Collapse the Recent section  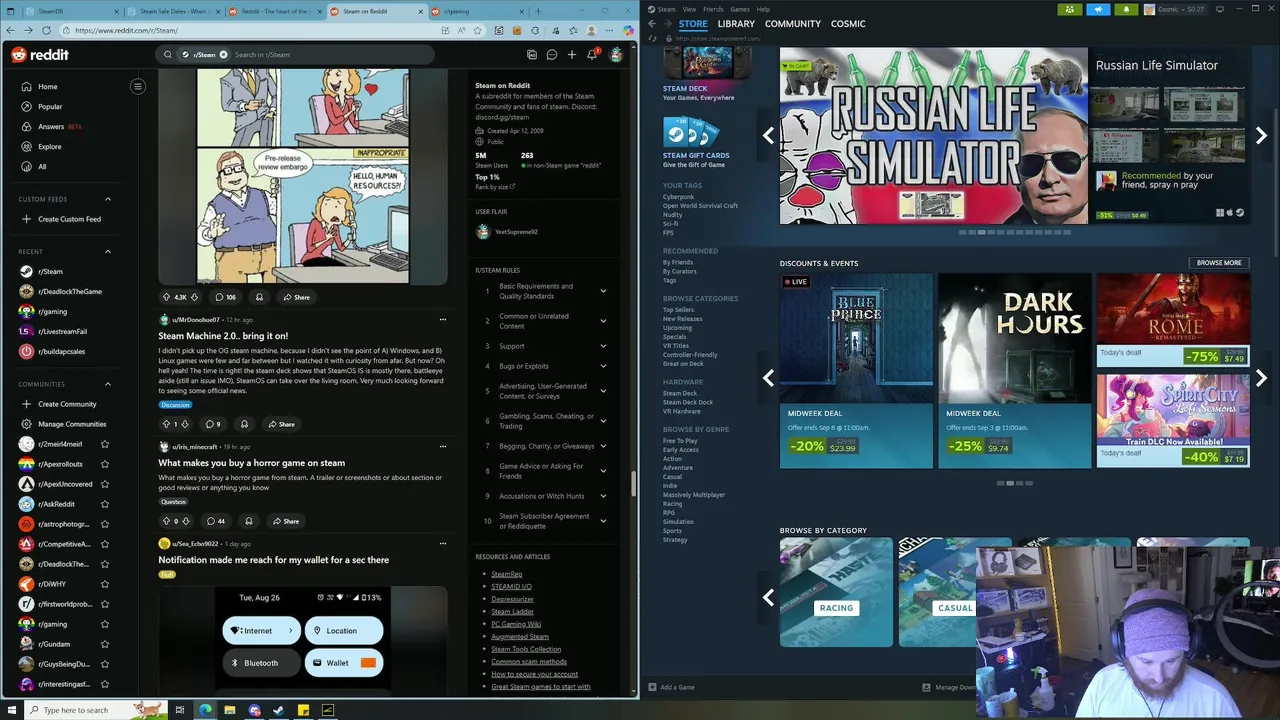pos(108,252)
